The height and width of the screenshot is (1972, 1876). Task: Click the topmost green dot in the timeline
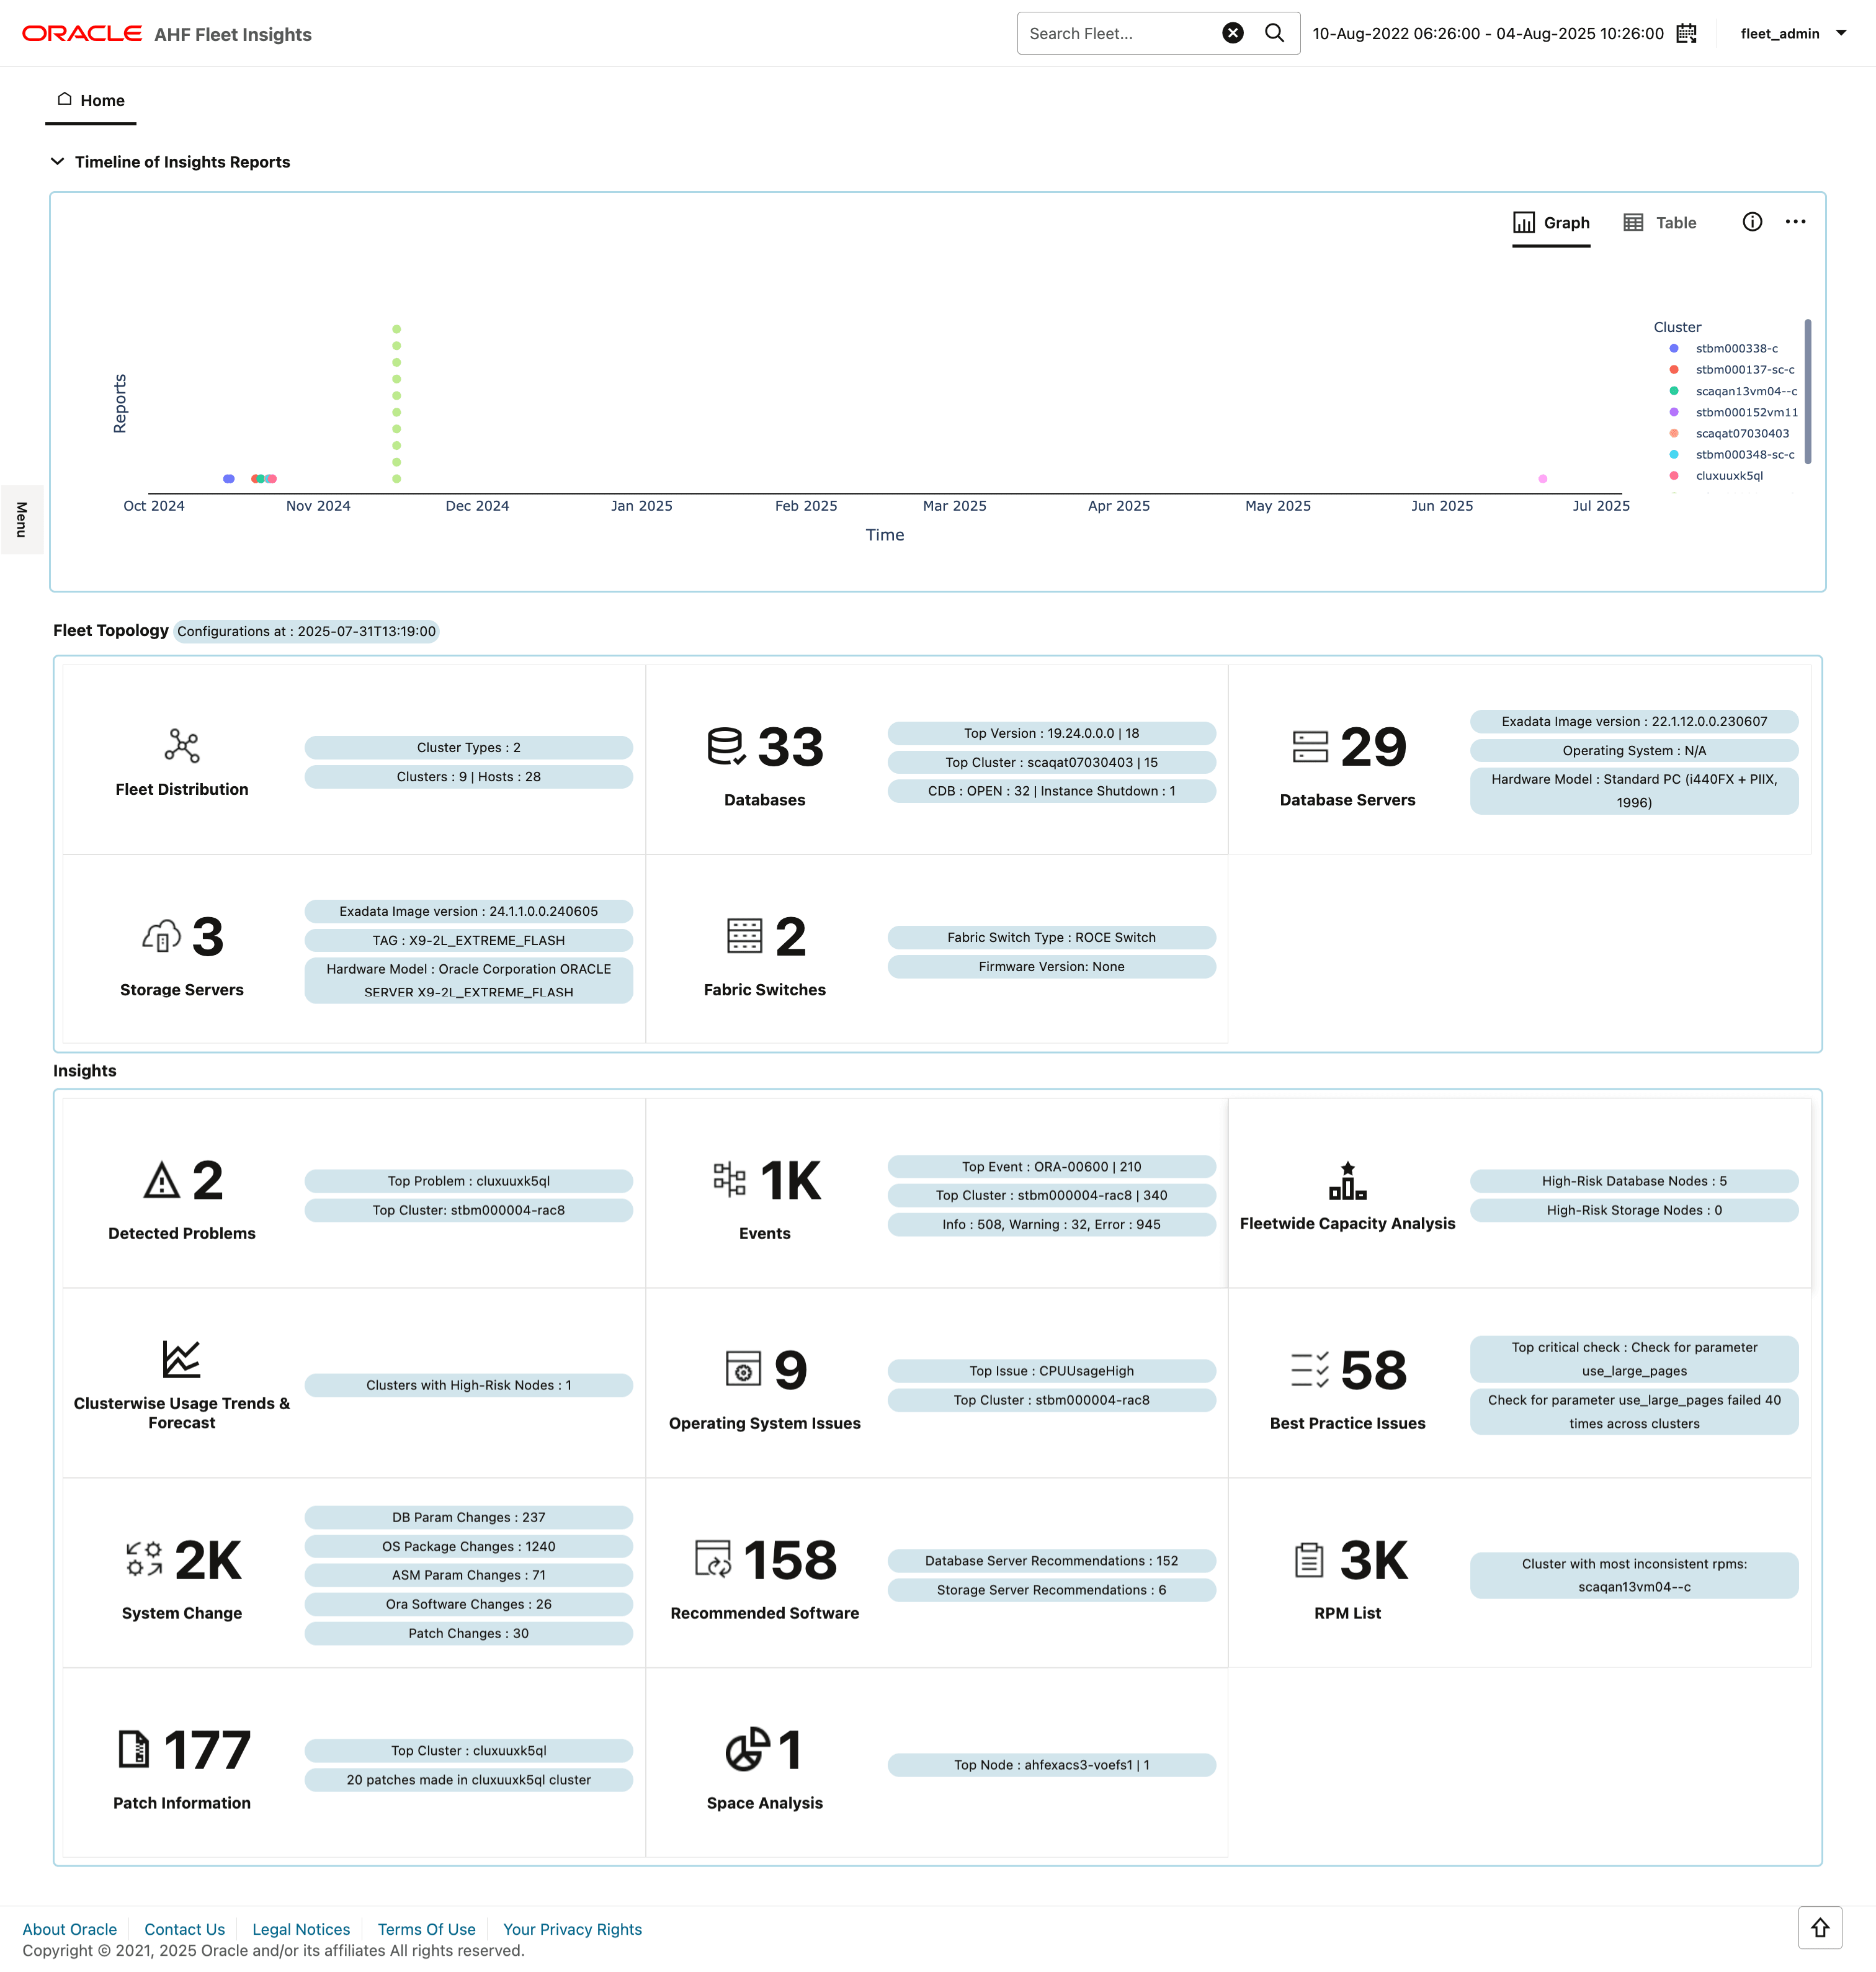tap(397, 329)
